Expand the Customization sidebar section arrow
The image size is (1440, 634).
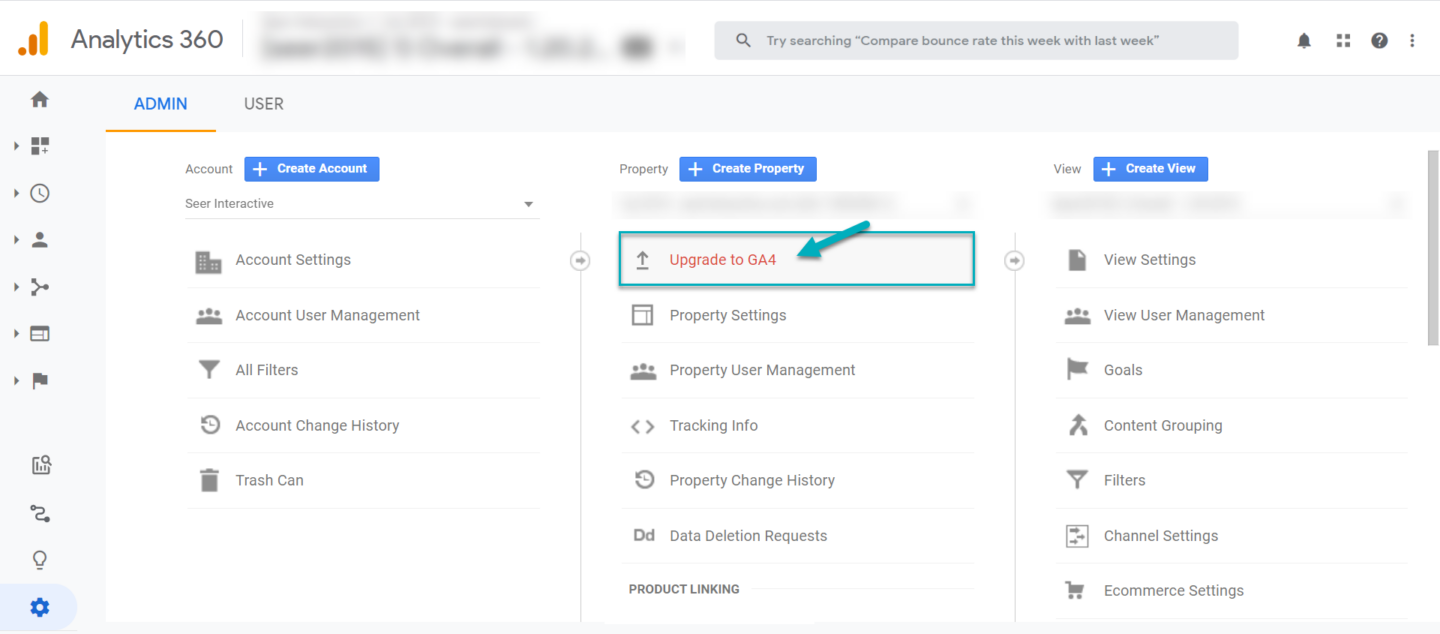click(x=16, y=147)
